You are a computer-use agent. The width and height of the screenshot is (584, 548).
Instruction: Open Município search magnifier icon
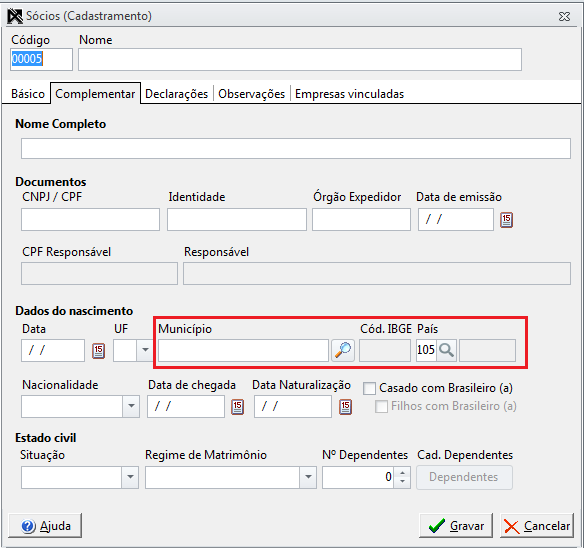pos(343,350)
